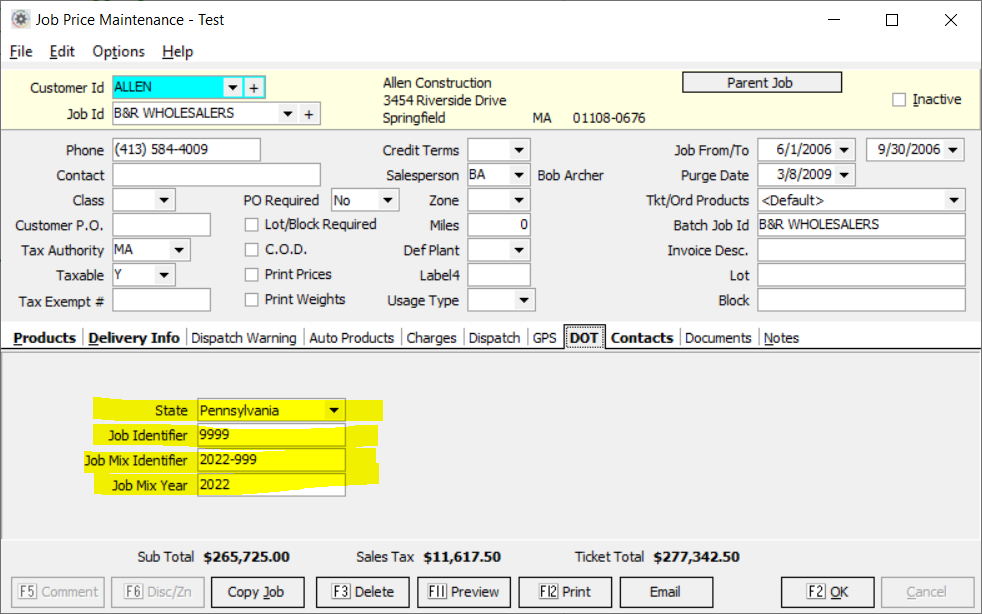Screen dimensions: 982x614
Task: Enable the Inactive checkbox
Action: tap(899, 100)
